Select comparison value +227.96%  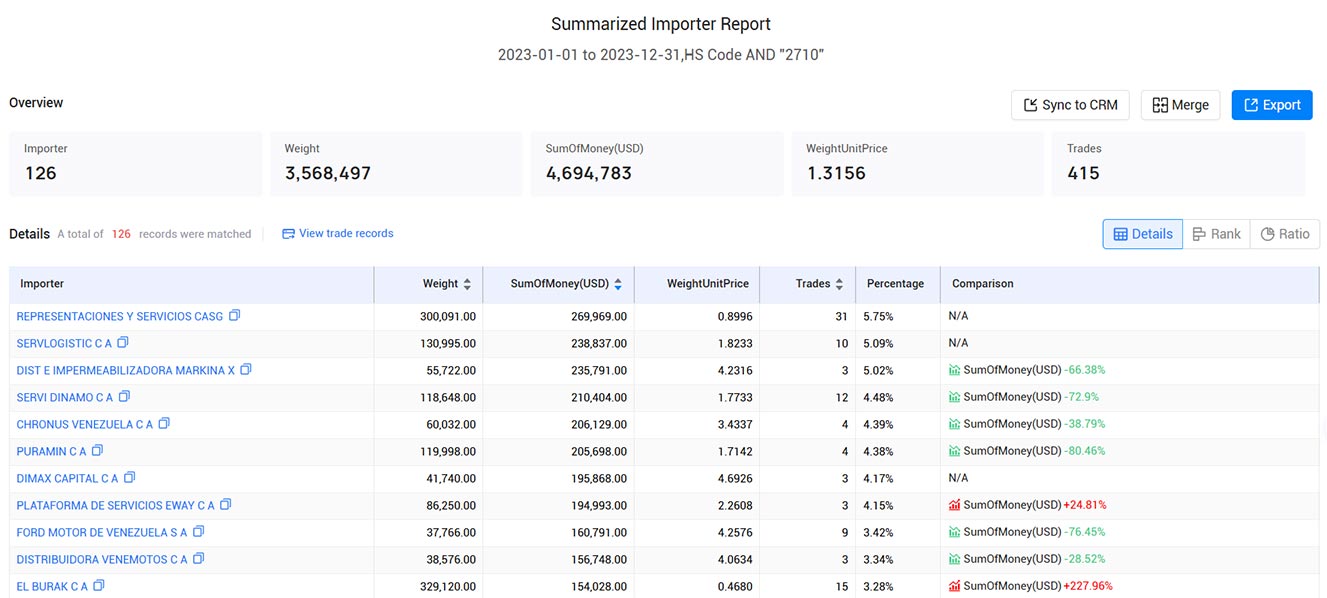pos(1088,586)
